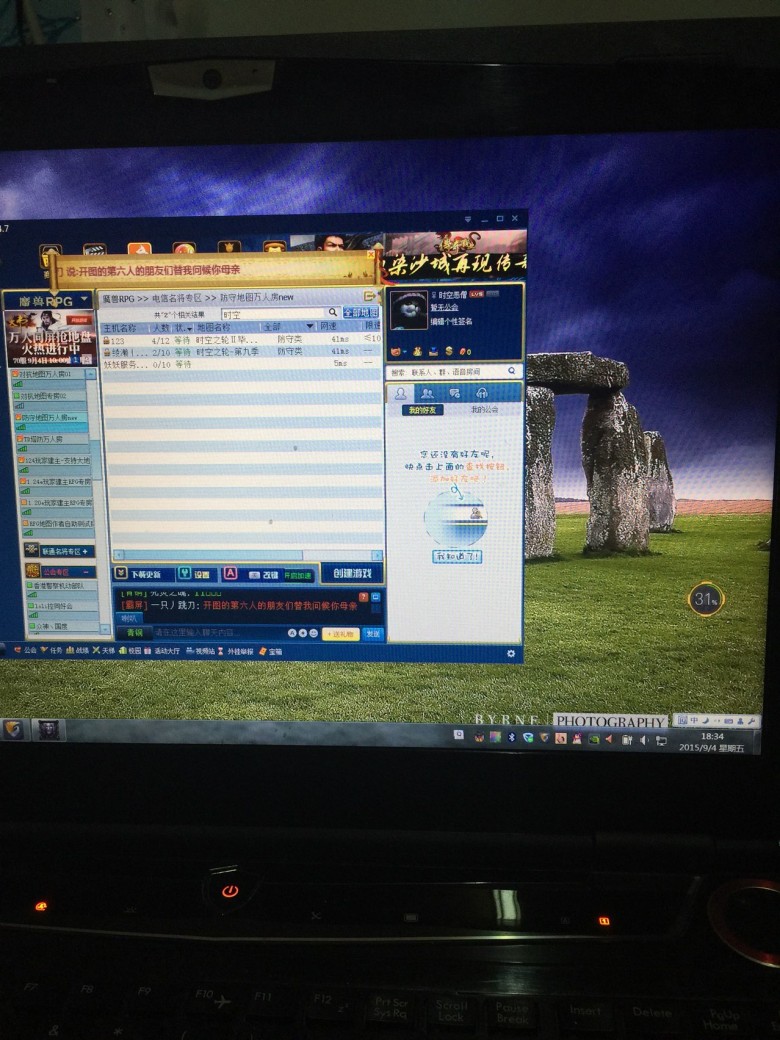
Task: Click the 宝箱 treasure chest icon
Action: (x=269, y=651)
